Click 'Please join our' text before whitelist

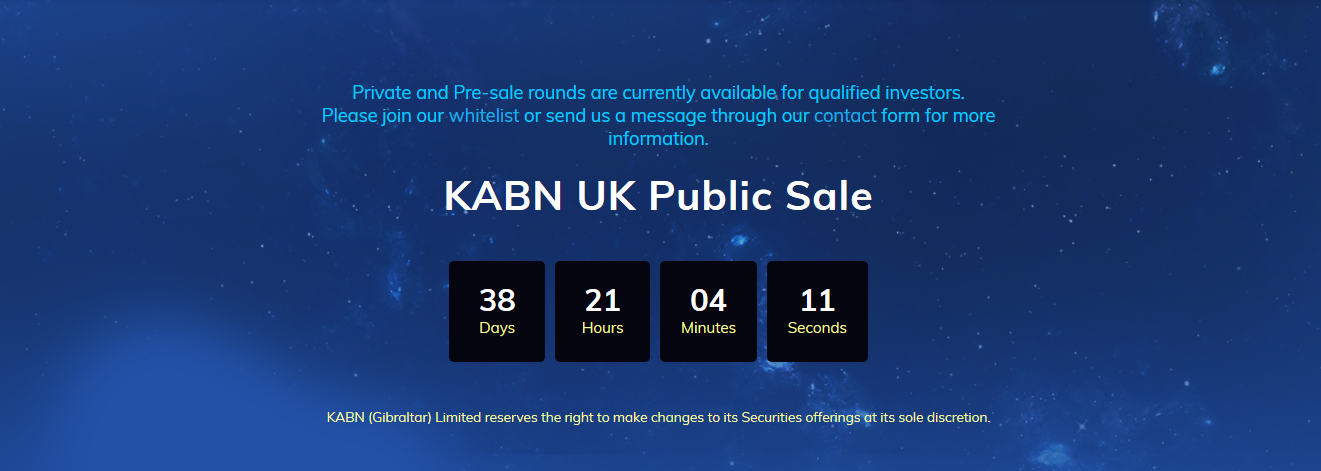coord(383,116)
